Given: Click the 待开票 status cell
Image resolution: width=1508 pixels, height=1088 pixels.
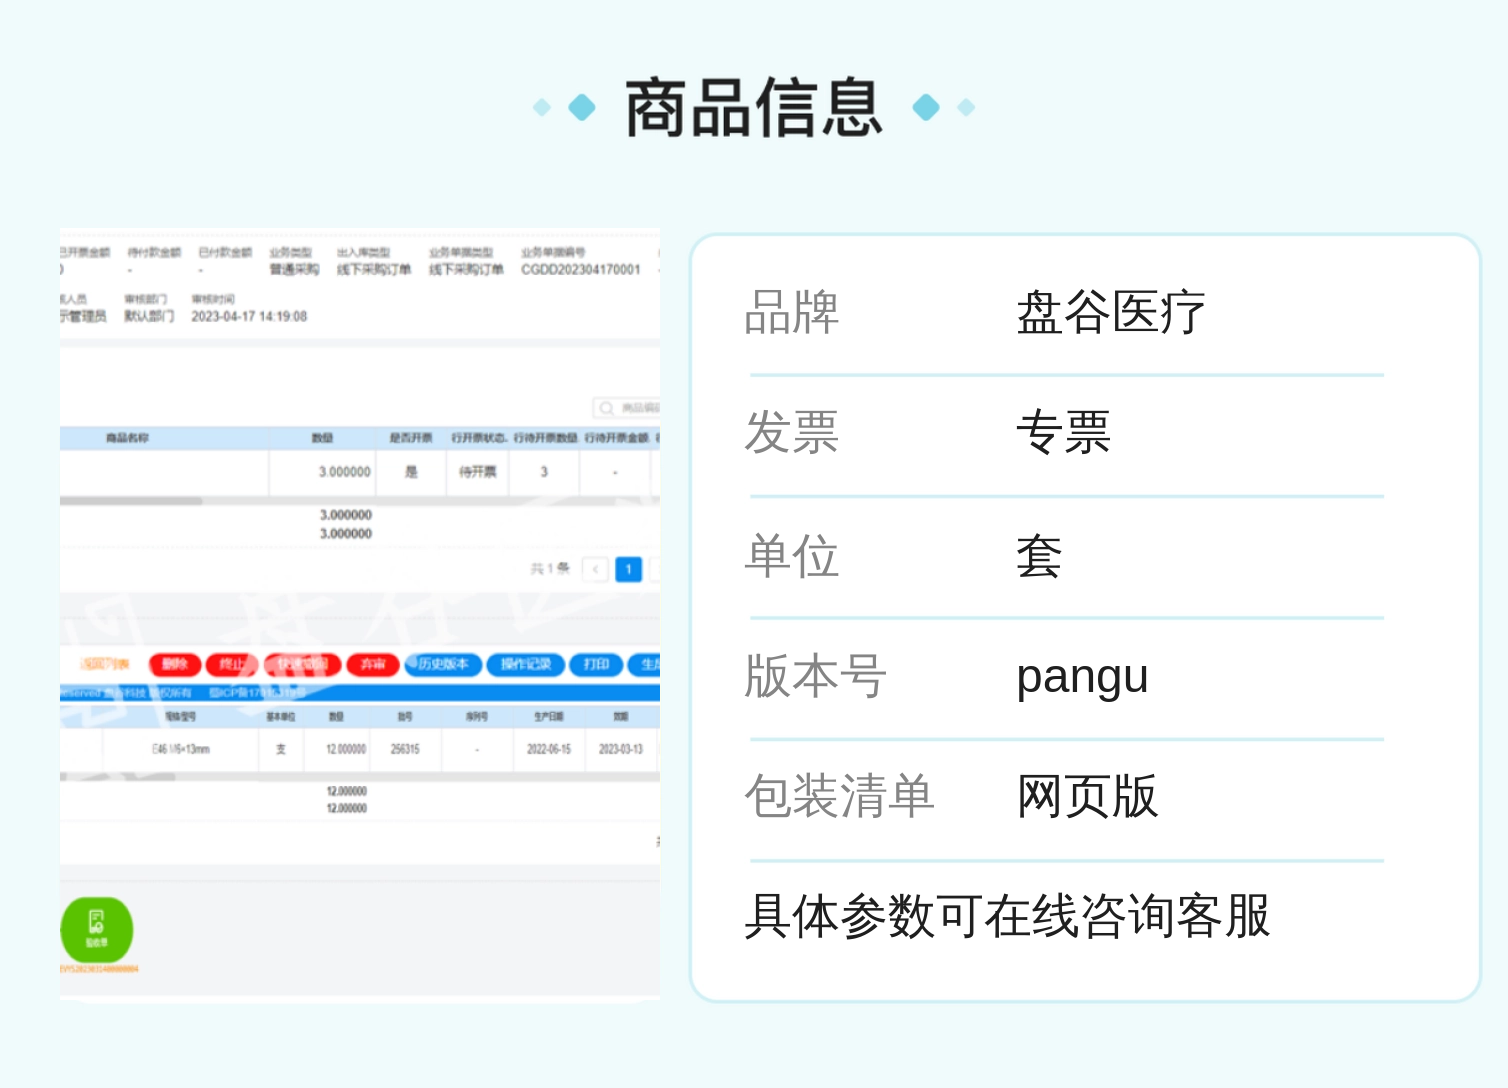Looking at the screenshot, I should tap(477, 472).
